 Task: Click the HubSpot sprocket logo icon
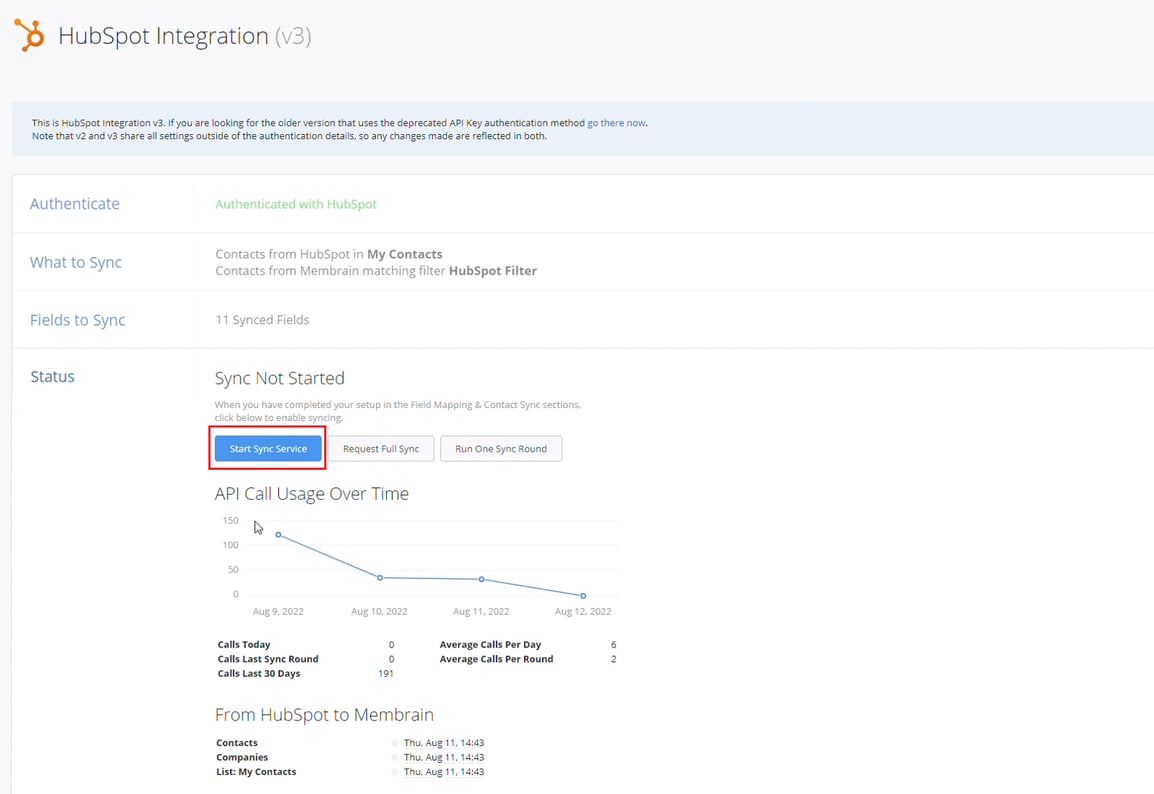click(x=29, y=35)
